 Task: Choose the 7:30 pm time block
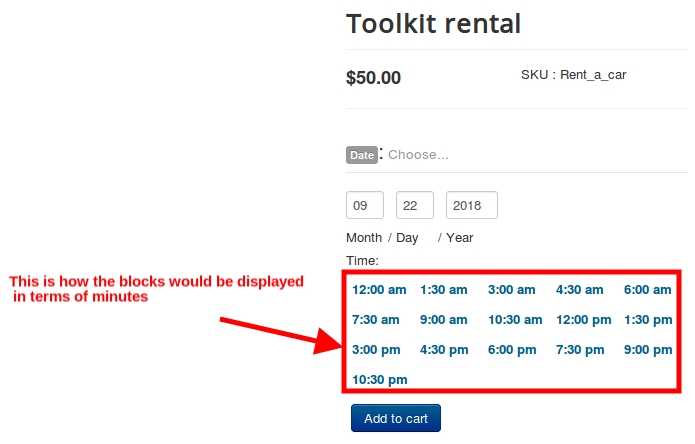click(x=580, y=350)
